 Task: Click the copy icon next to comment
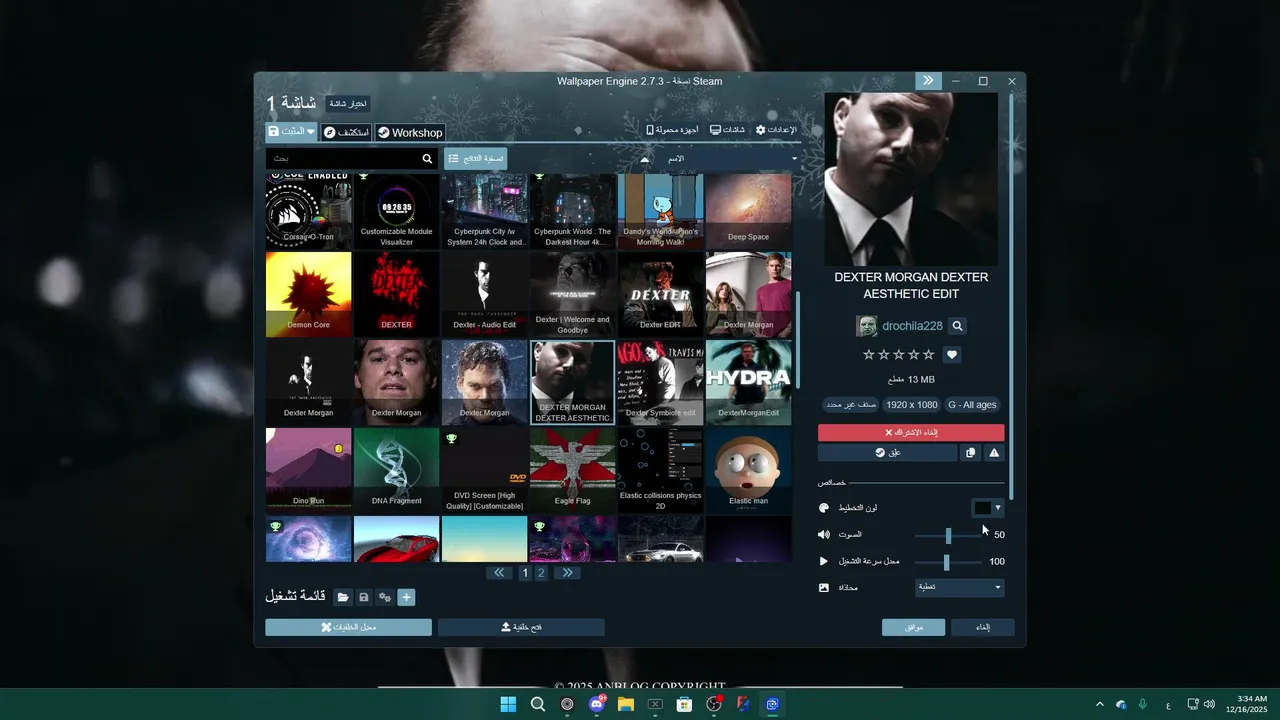pyautogui.click(x=970, y=453)
